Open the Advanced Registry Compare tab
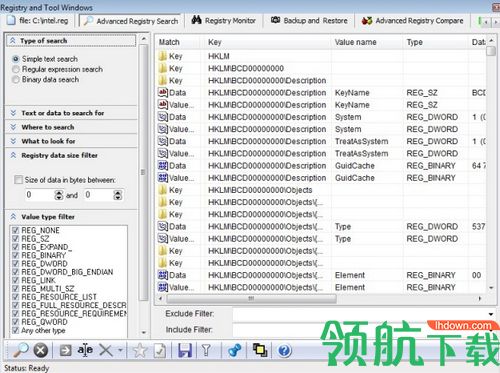Viewport: 500px width, 373px height. (x=413, y=21)
